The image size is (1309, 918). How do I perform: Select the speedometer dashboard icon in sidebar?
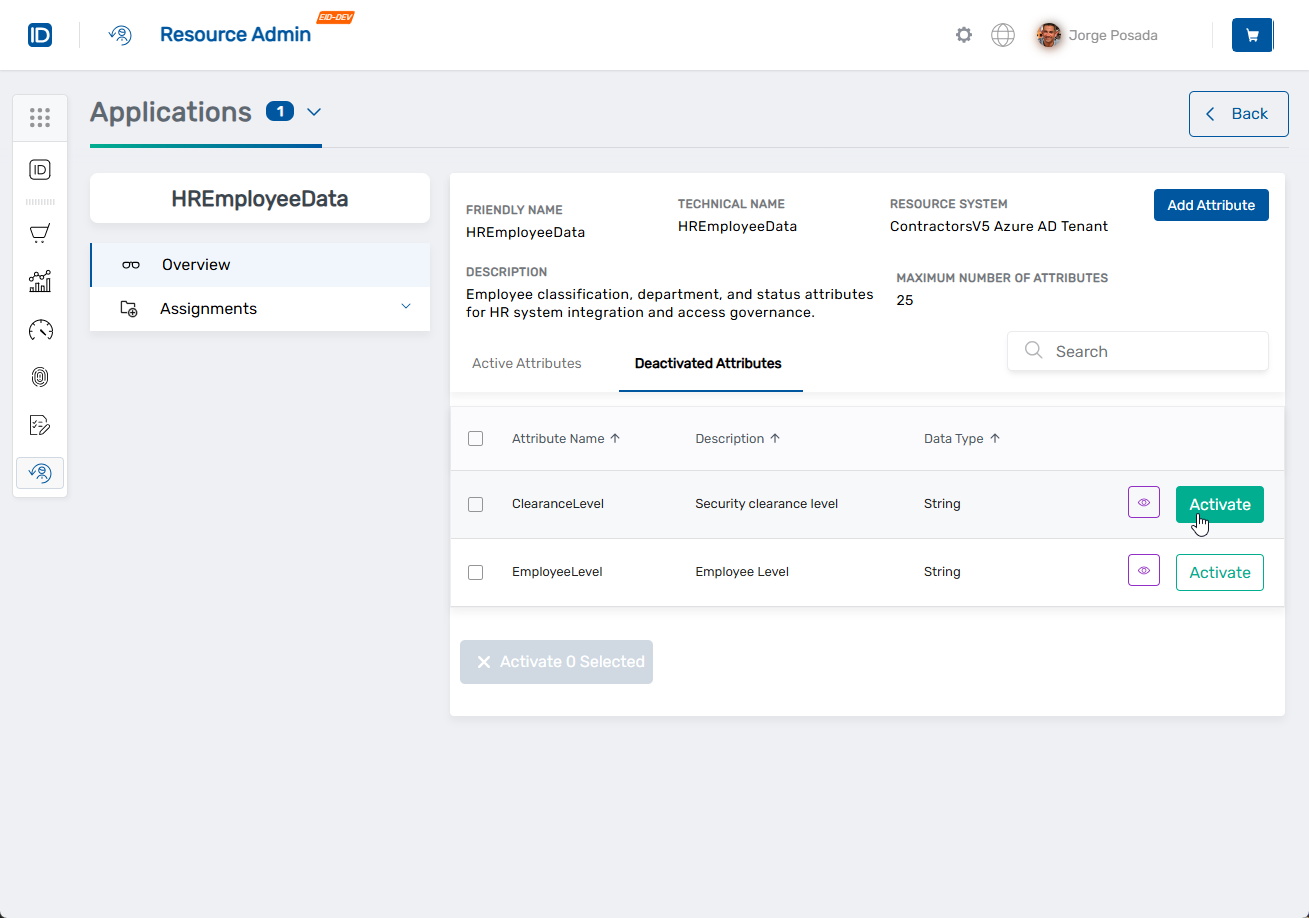[x=40, y=330]
